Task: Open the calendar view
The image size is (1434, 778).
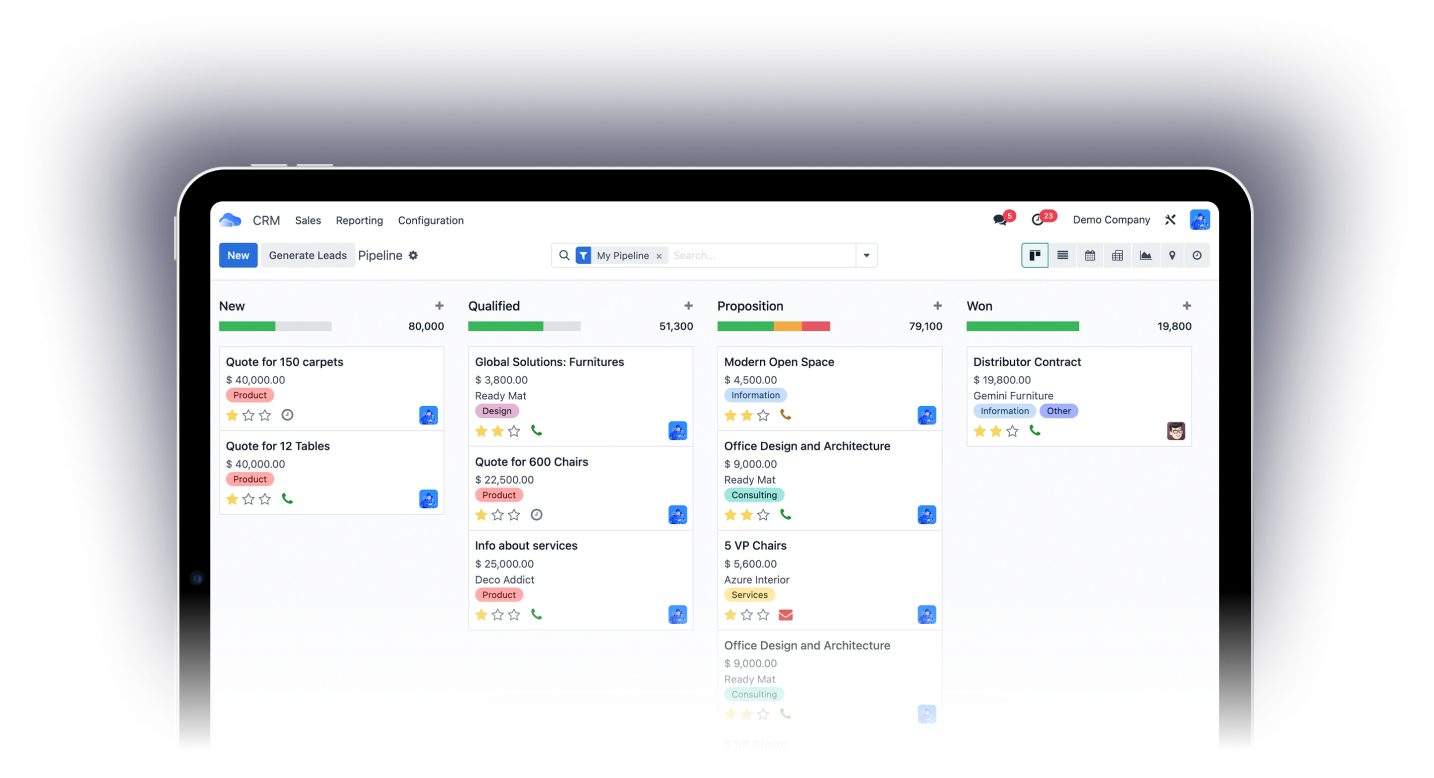Action: coord(1090,256)
